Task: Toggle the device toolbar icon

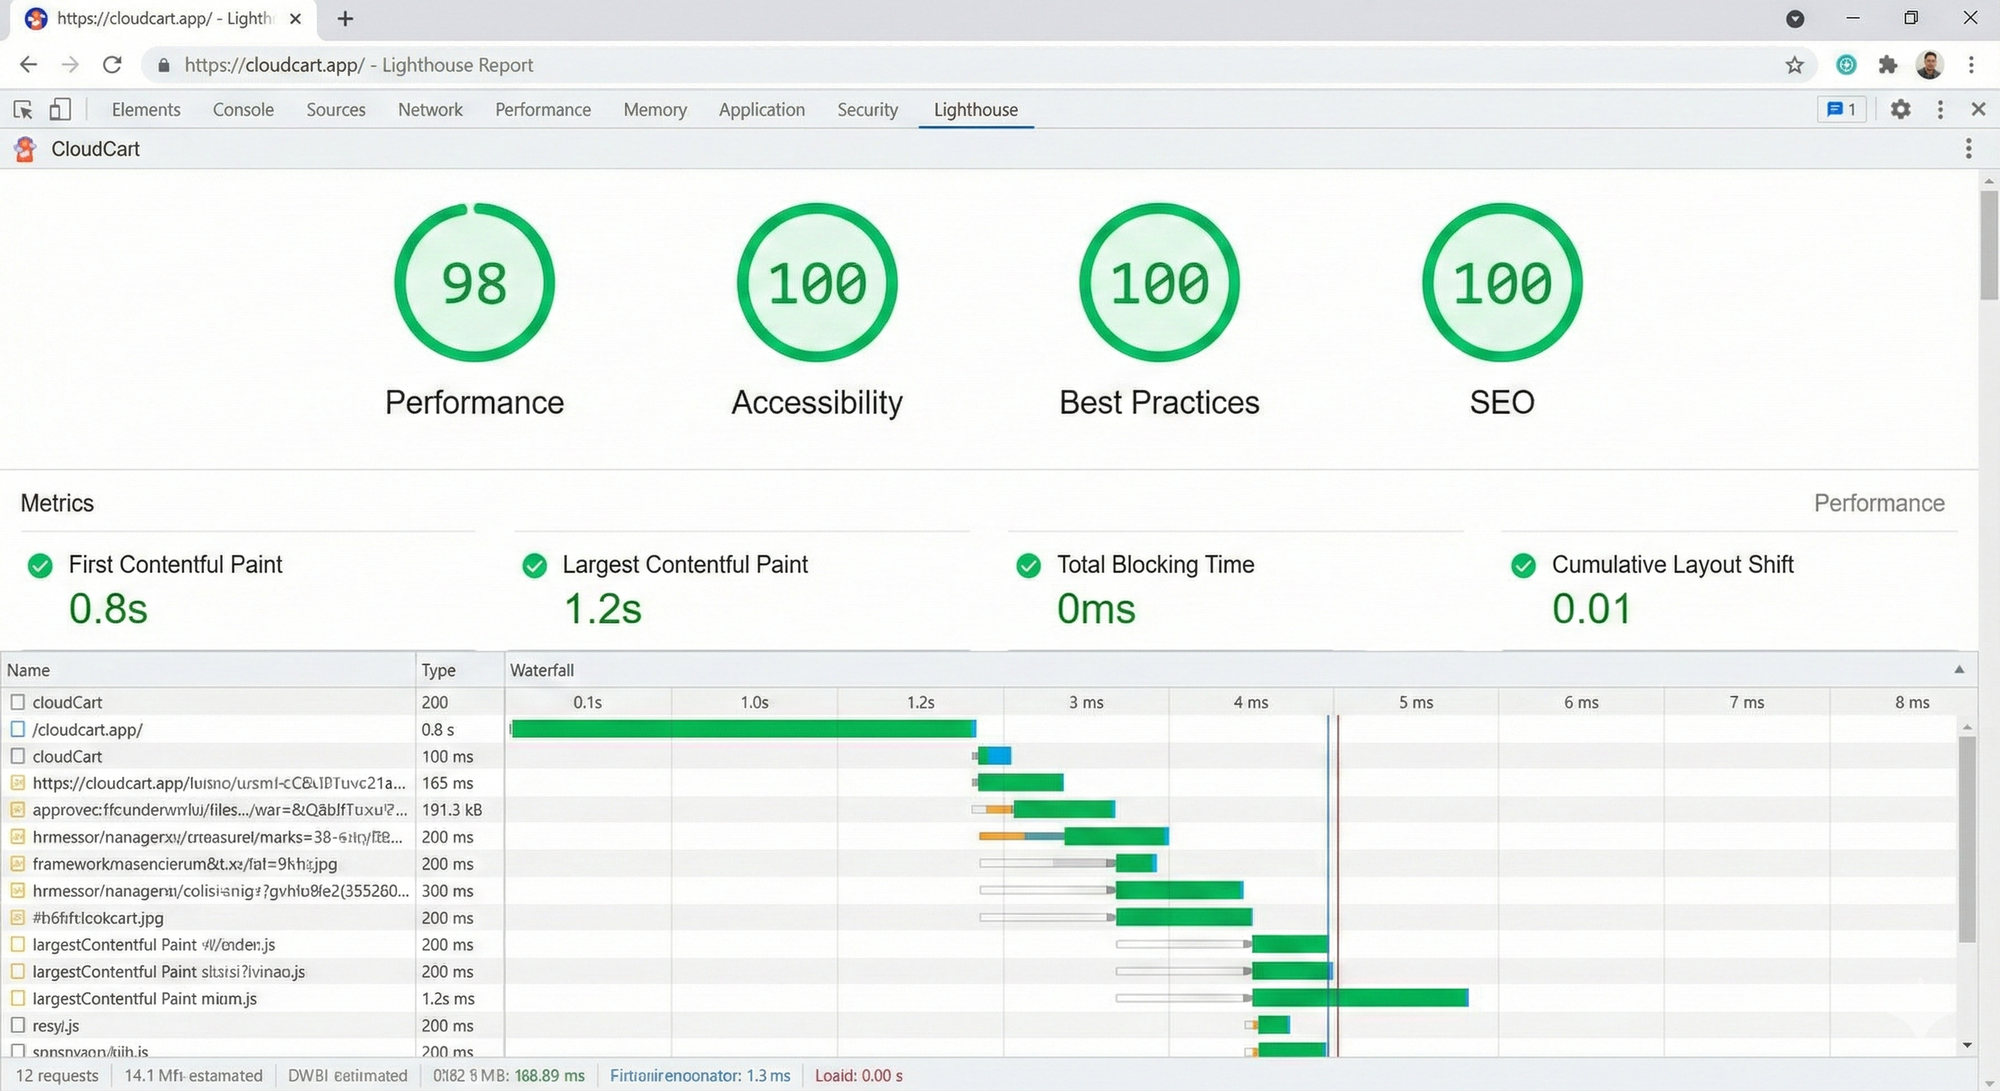Action: pos(60,110)
